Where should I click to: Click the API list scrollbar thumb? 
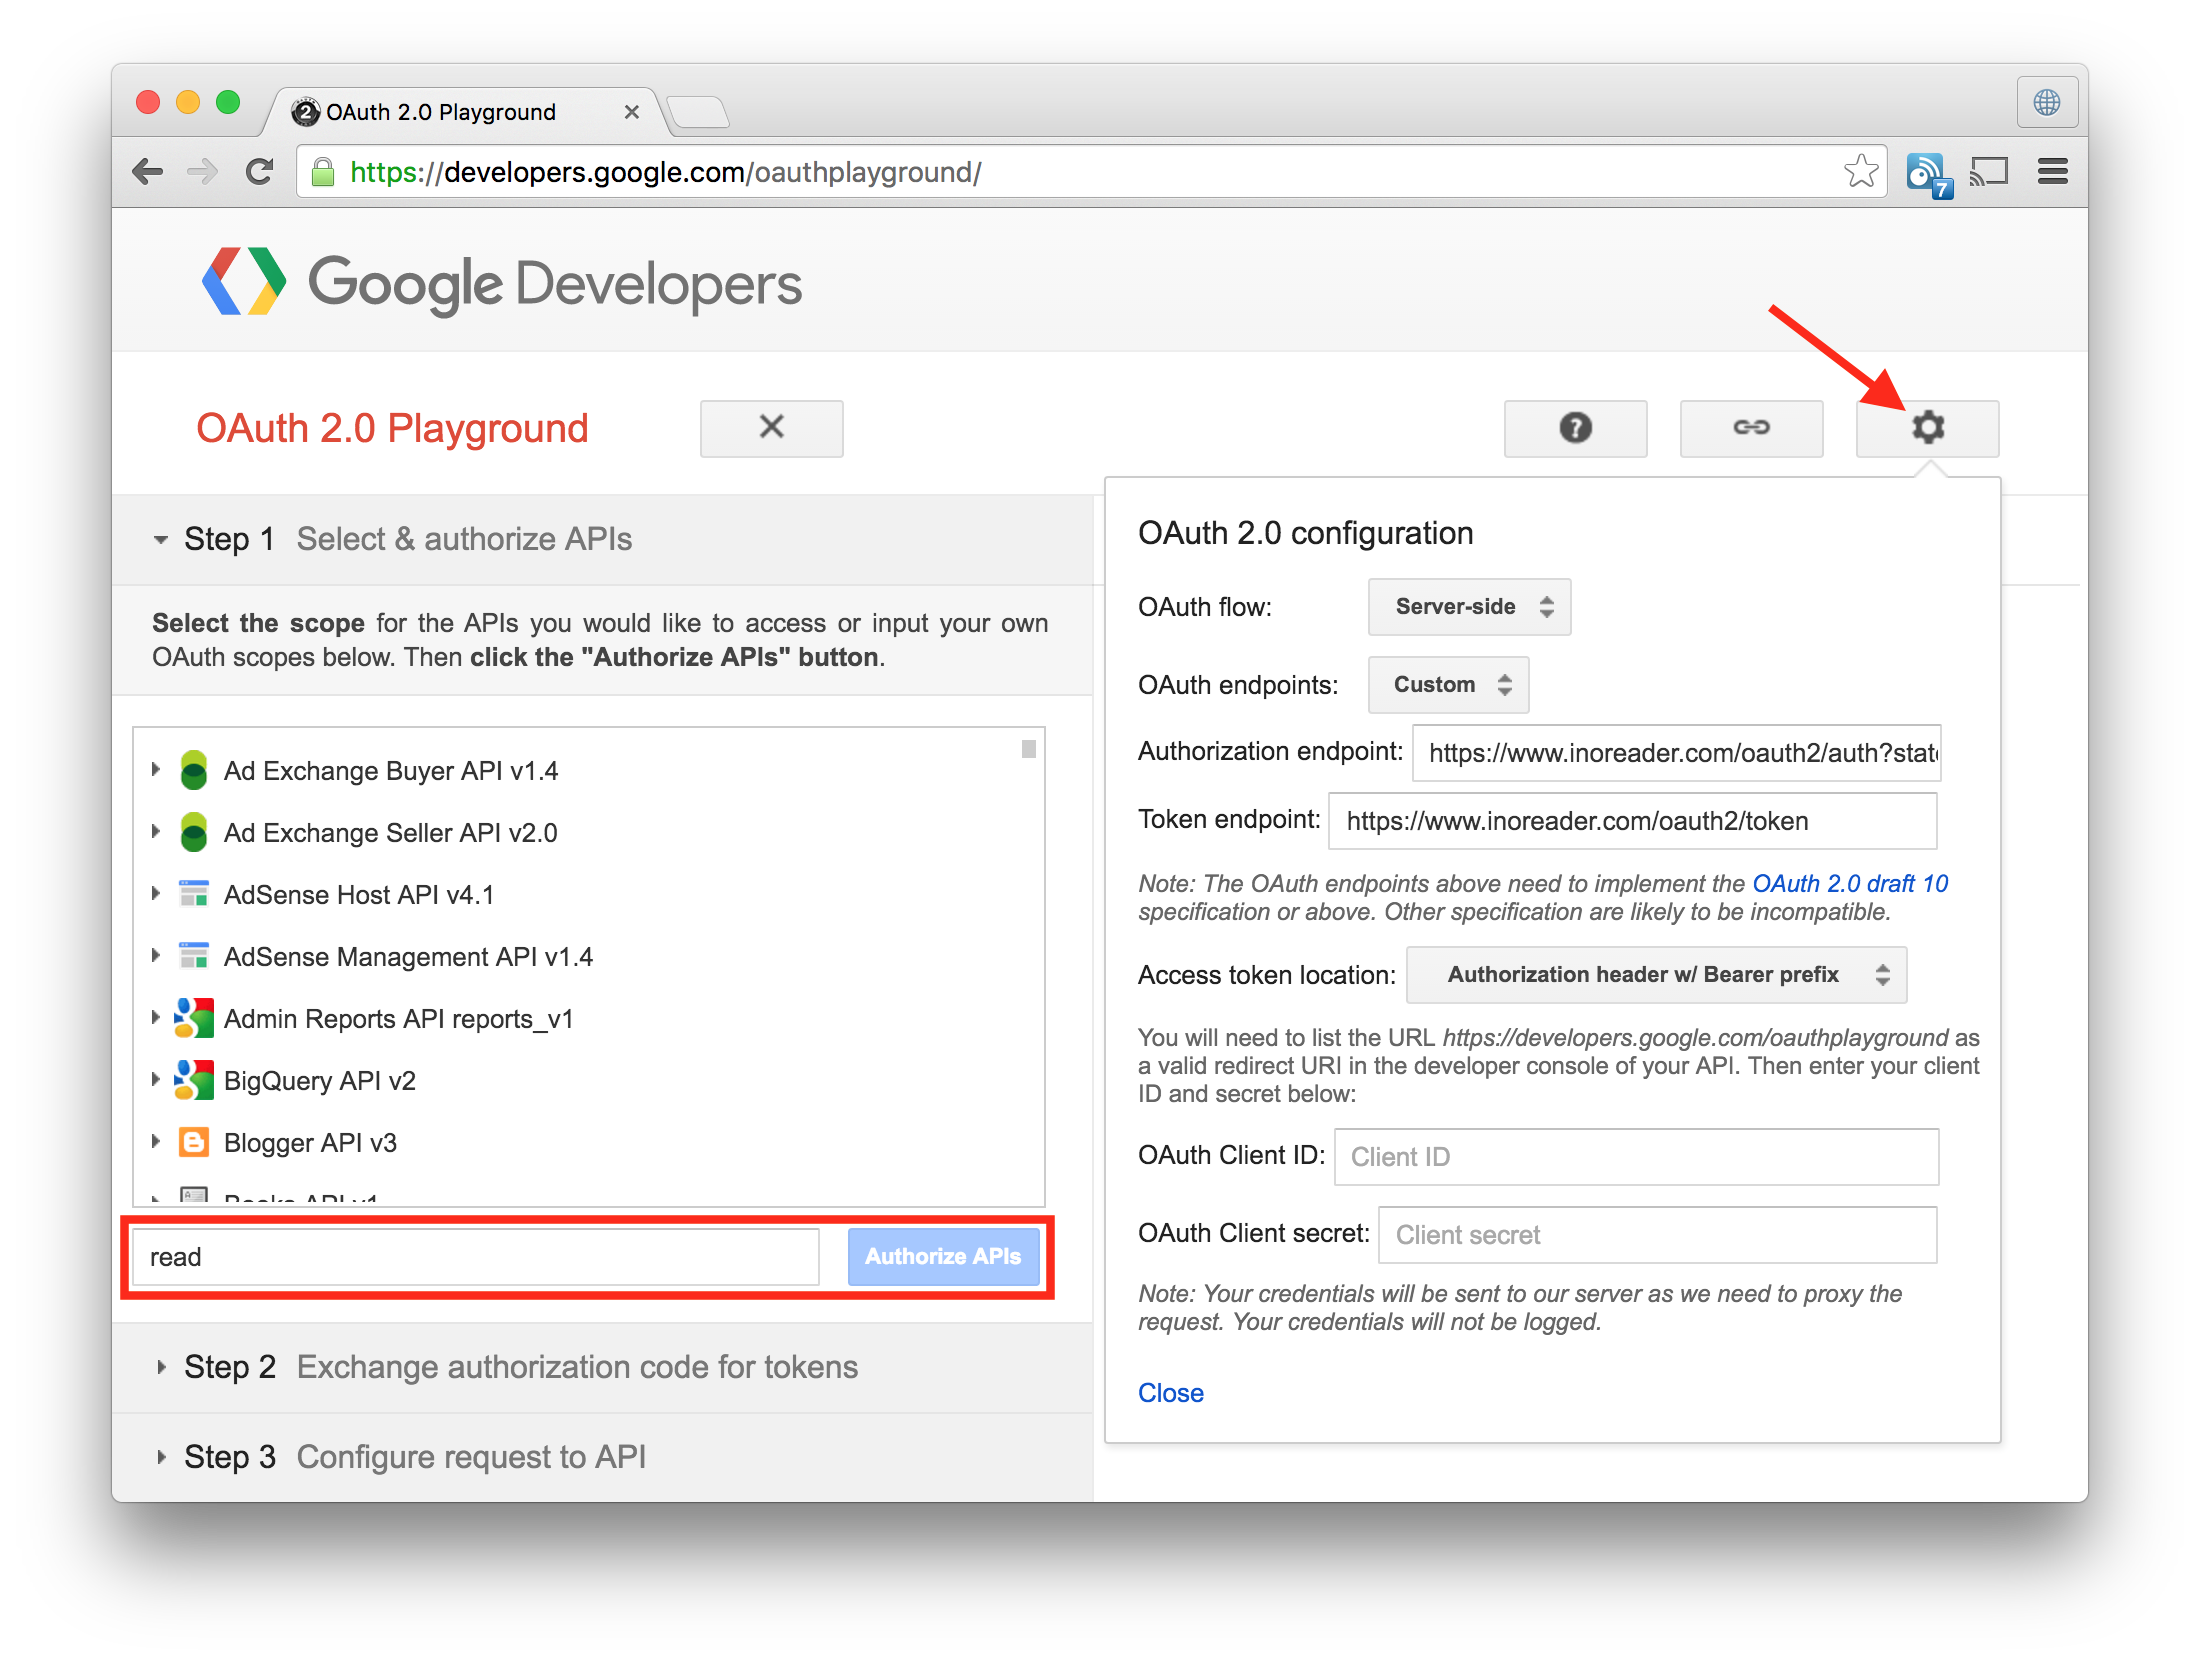click(x=1028, y=749)
